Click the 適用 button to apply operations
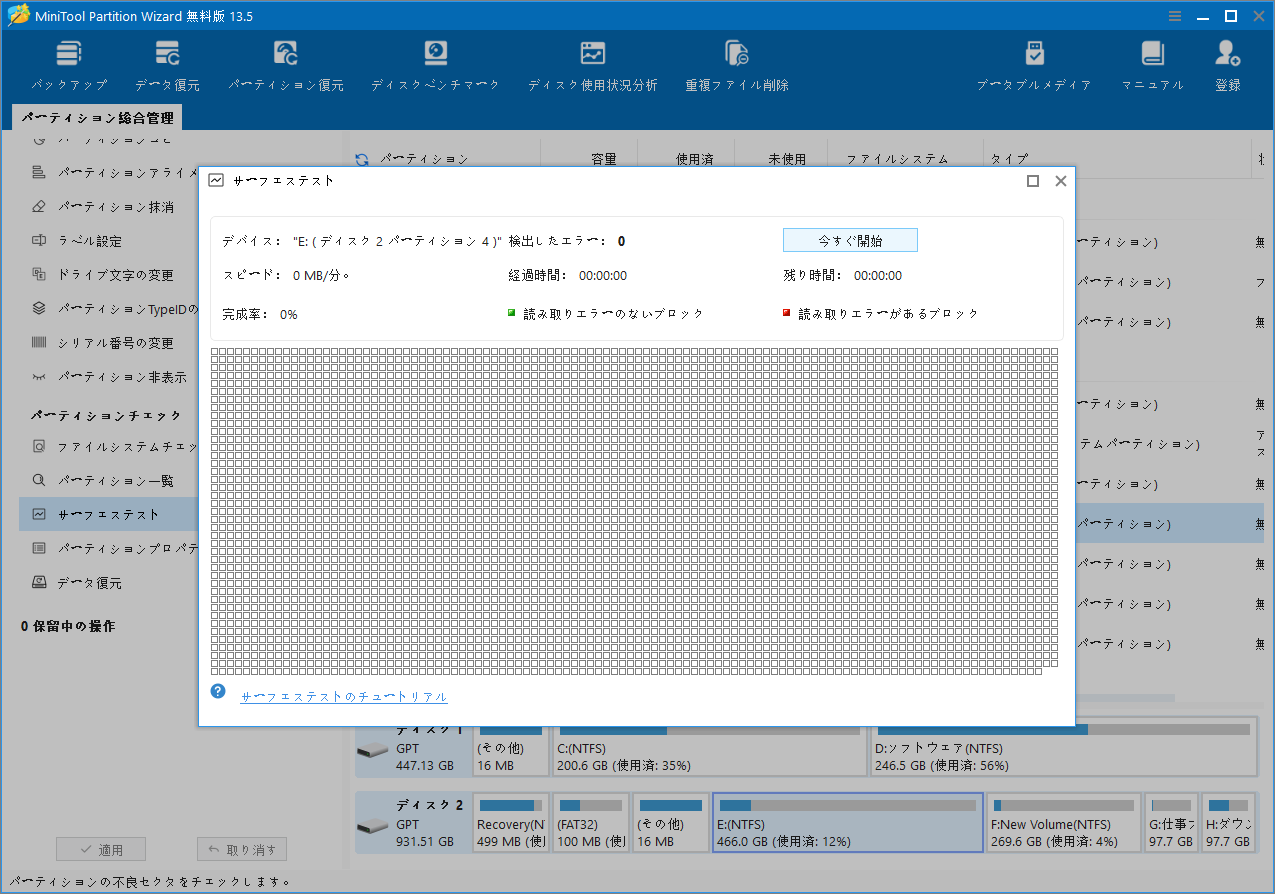 click(x=100, y=848)
